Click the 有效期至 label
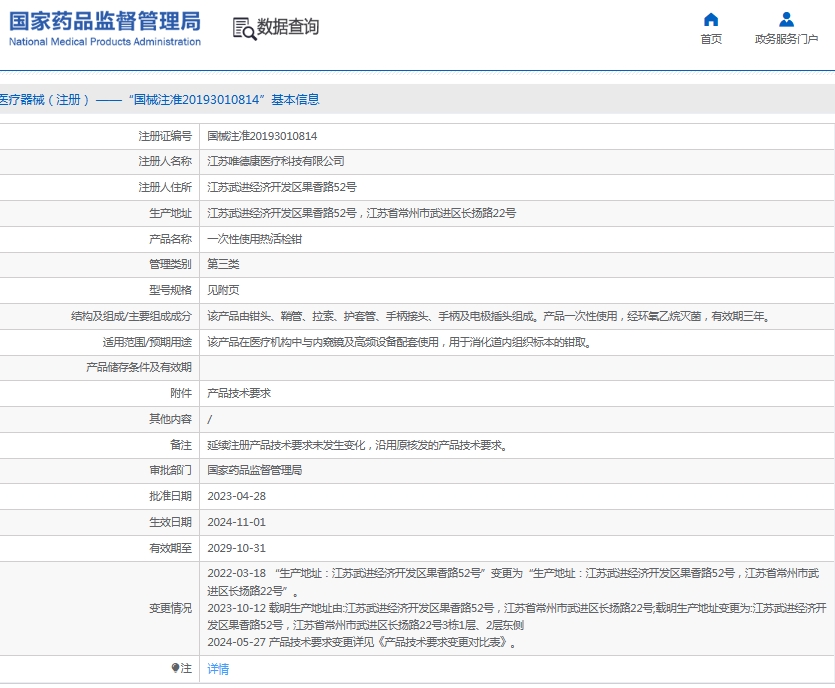The height and width of the screenshot is (688, 835). point(170,548)
